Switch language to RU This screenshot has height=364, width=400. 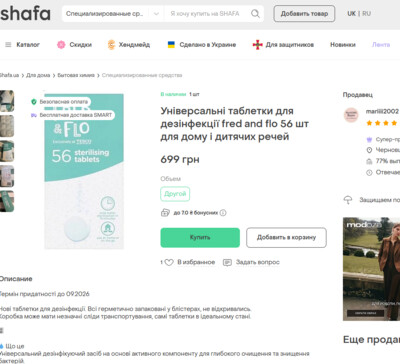pos(366,14)
